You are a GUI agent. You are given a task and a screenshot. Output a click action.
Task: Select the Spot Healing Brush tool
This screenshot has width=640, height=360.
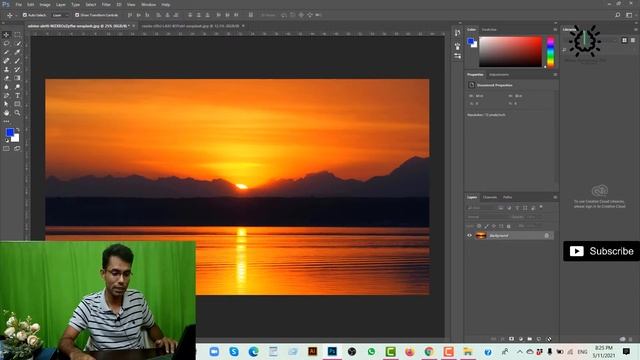coord(6,60)
